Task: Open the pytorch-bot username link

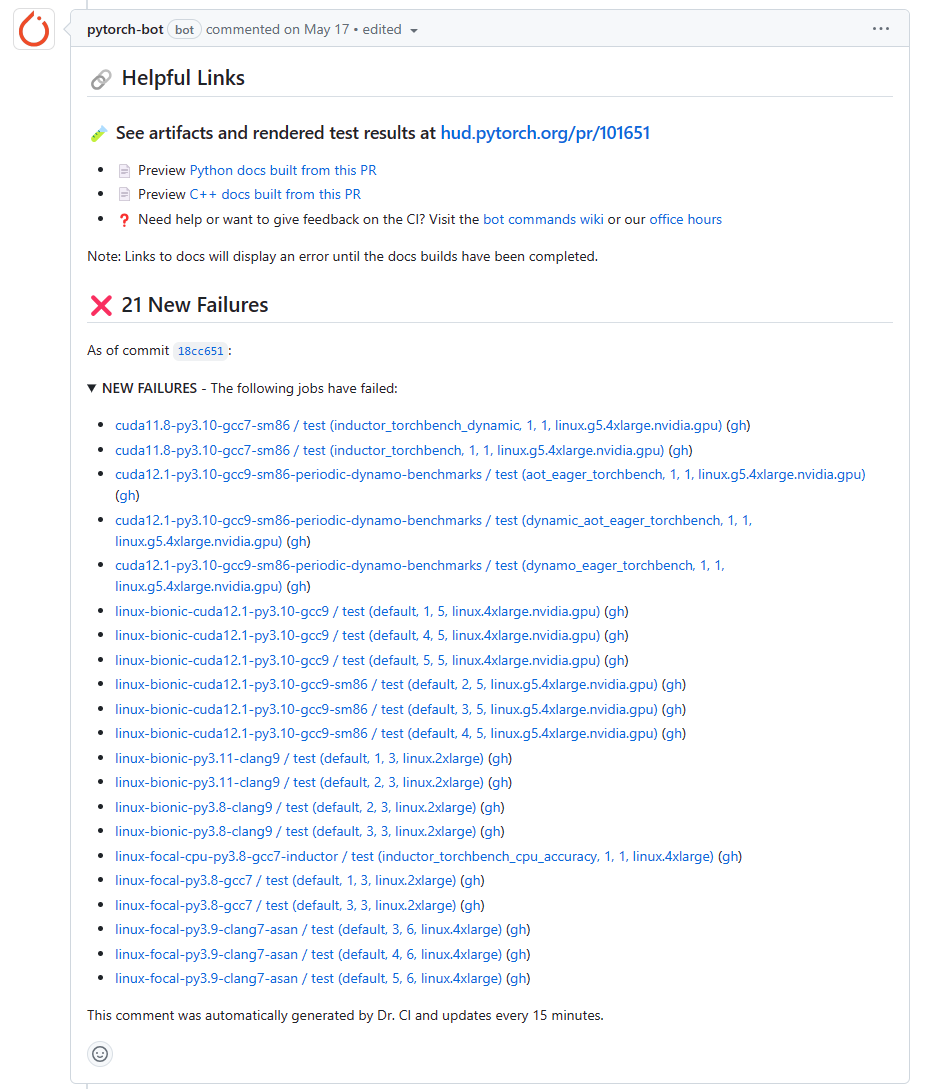Action: [x=125, y=29]
